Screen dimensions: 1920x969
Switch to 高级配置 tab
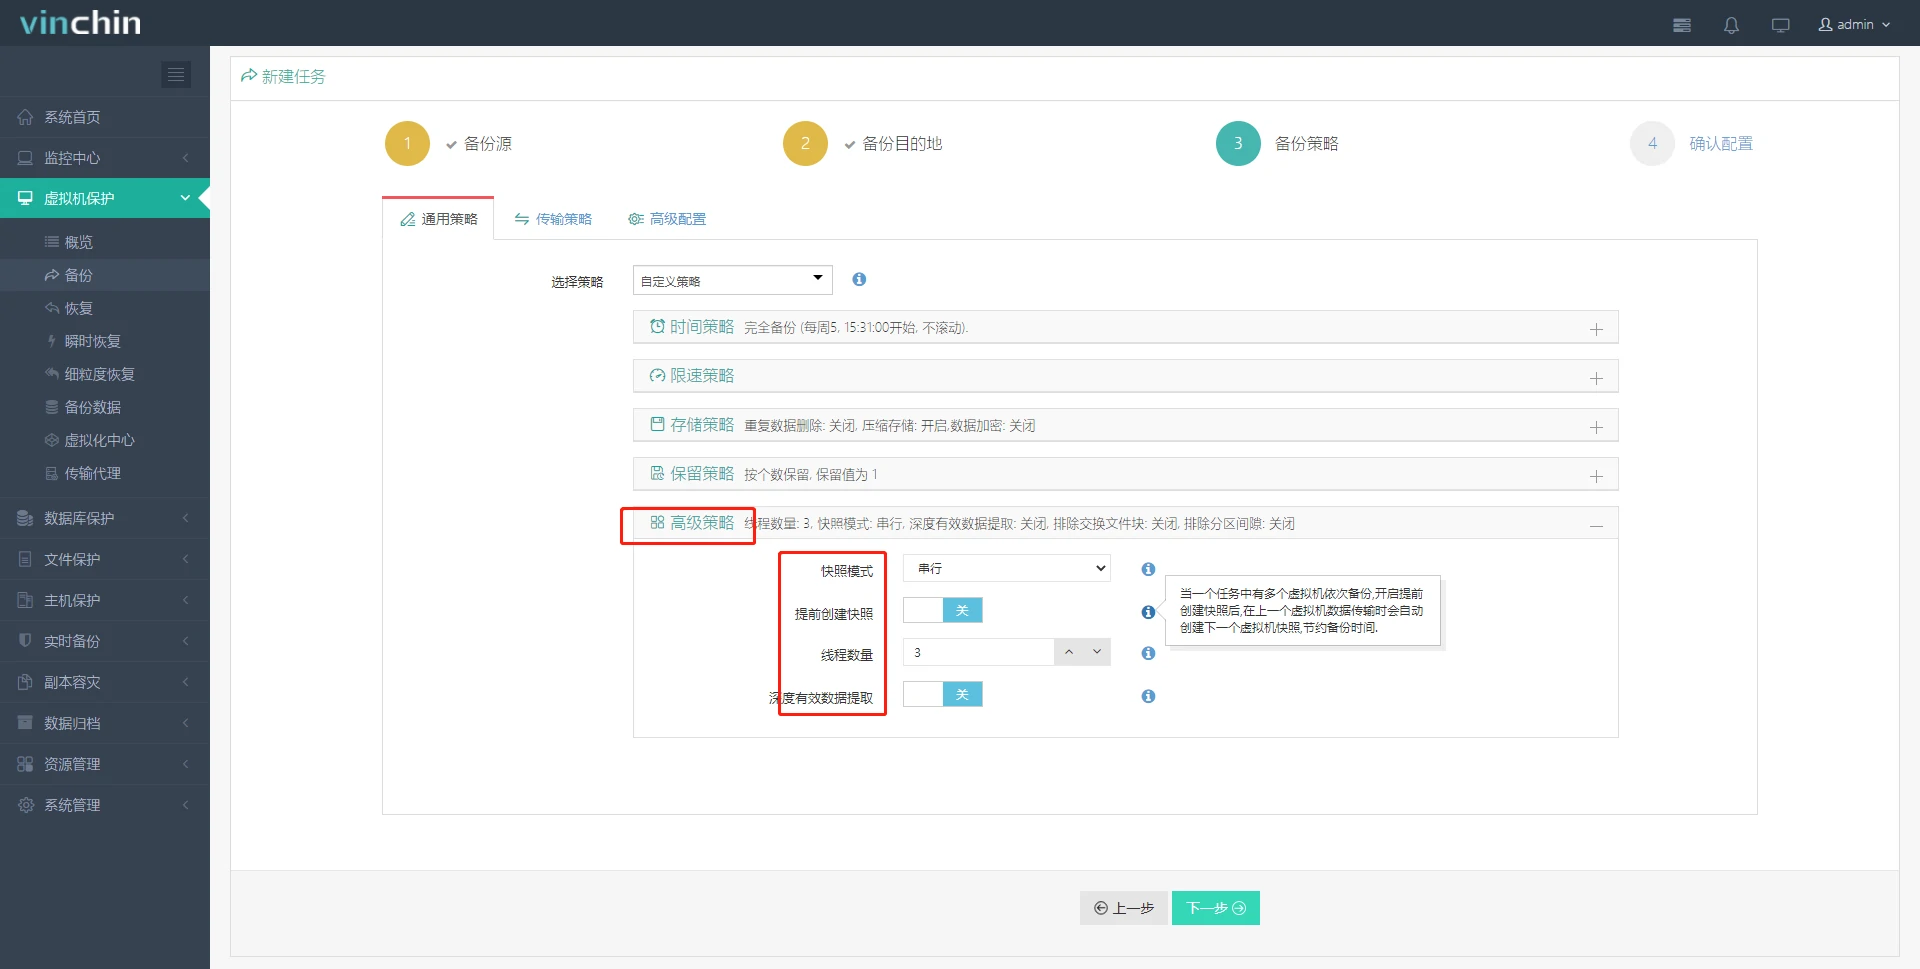click(667, 219)
